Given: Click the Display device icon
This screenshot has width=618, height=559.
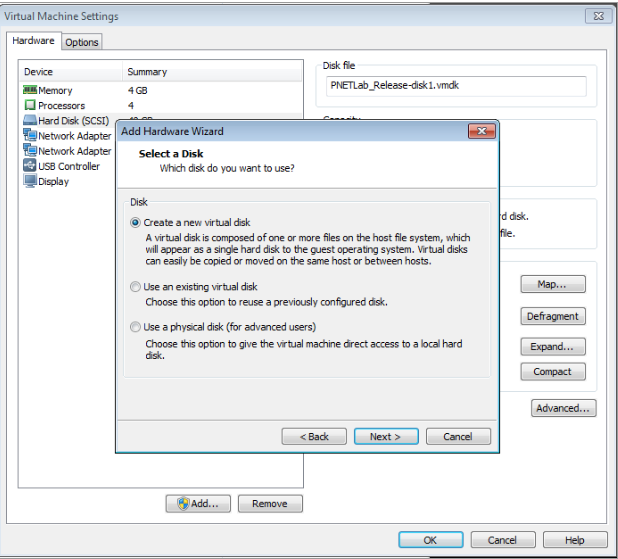Looking at the screenshot, I should pyautogui.click(x=30, y=181).
